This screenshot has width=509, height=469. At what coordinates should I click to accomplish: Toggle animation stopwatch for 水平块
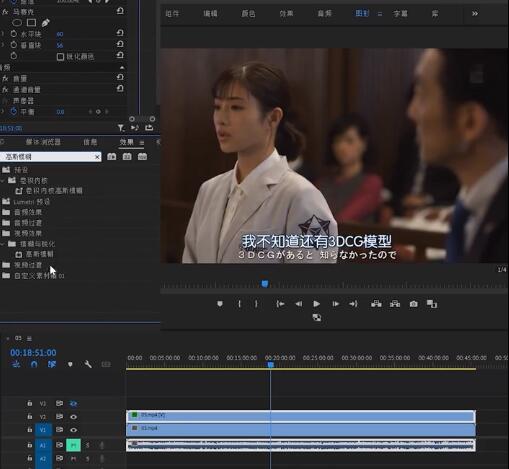(x=14, y=34)
